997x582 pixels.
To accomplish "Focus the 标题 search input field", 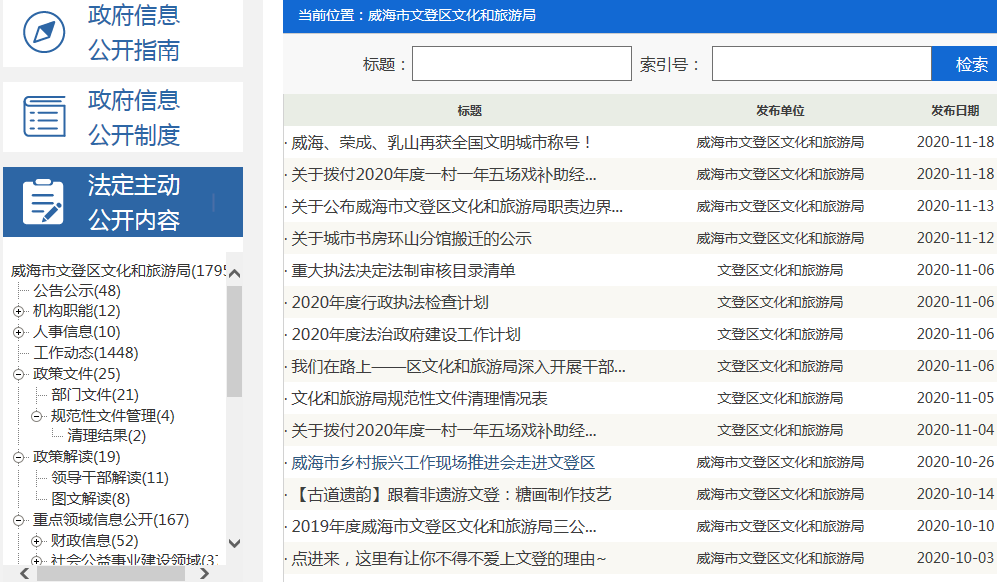I will coord(521,64).
